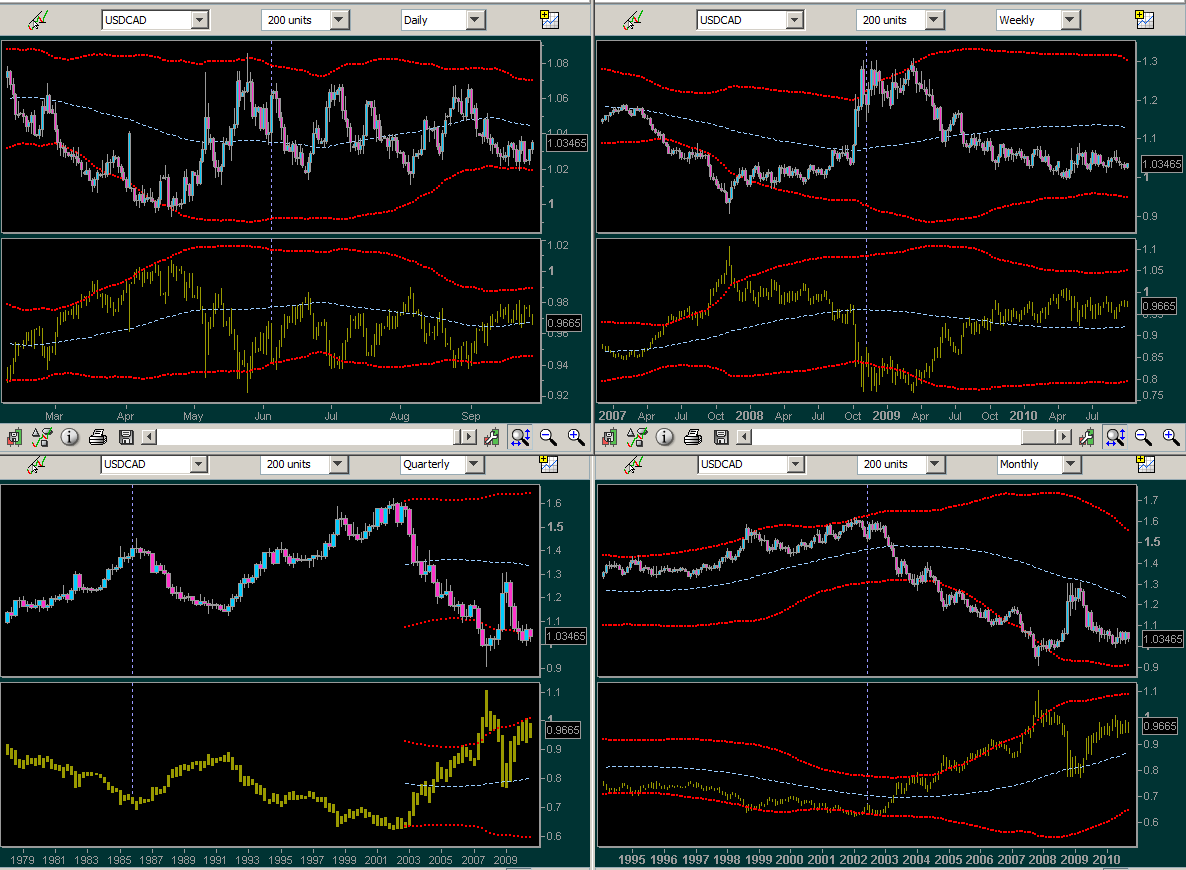1186x870 pixels.
Task: Add a new chart from the Quarterly panel icon
Action: tap(548, 464)
